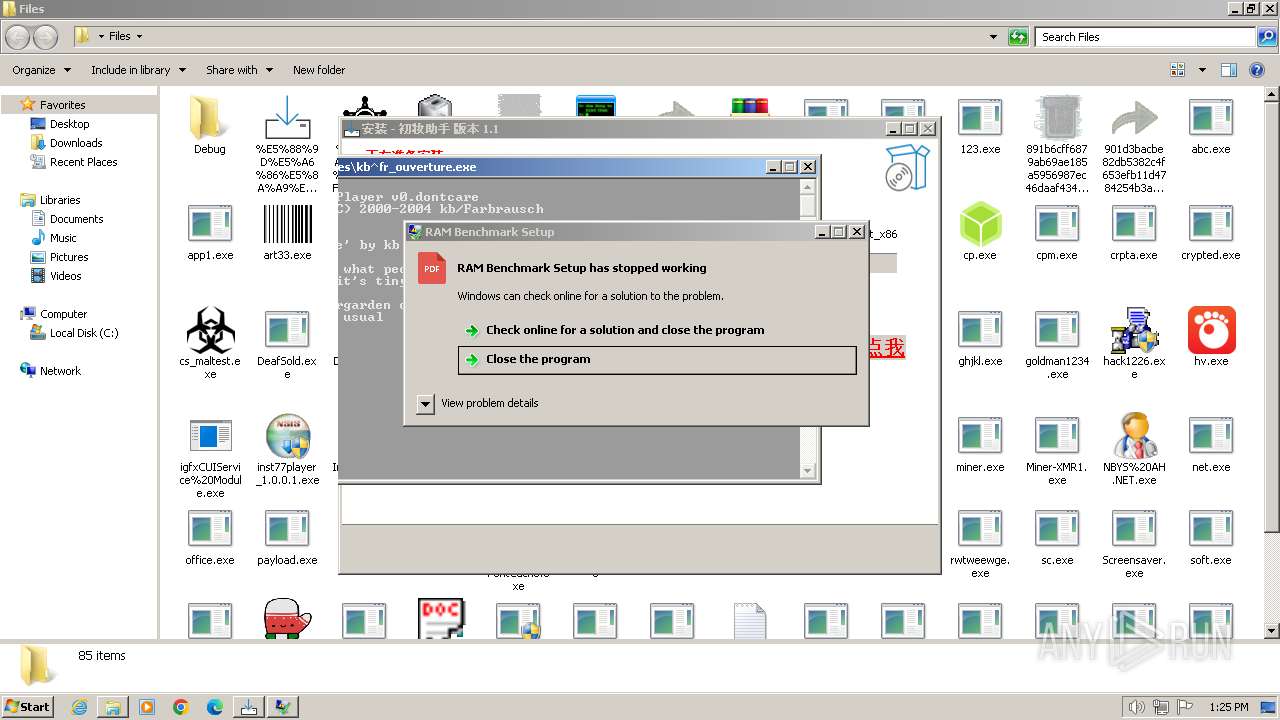Select the net.exe file icon

[x=1211, y=436]
